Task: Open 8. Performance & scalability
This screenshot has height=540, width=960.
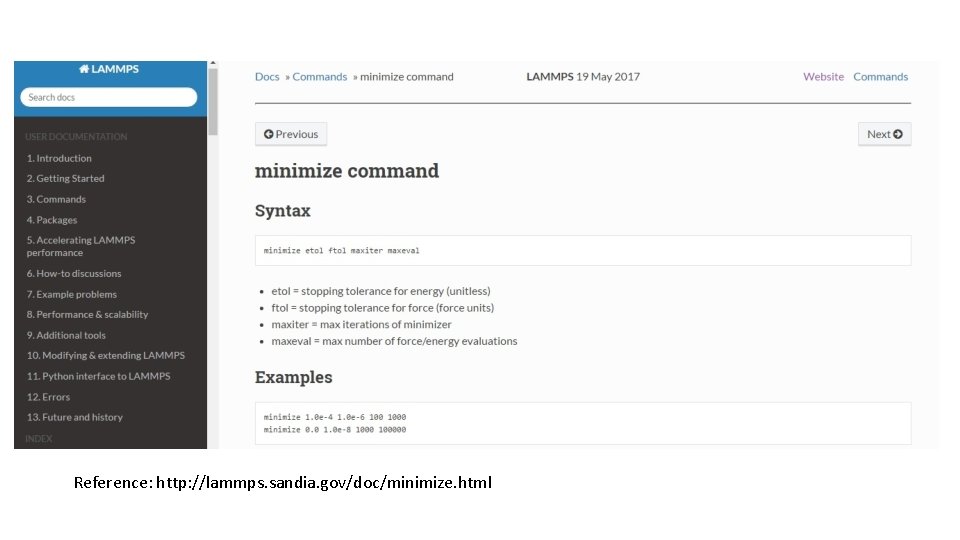Action: tap(88, 314)
